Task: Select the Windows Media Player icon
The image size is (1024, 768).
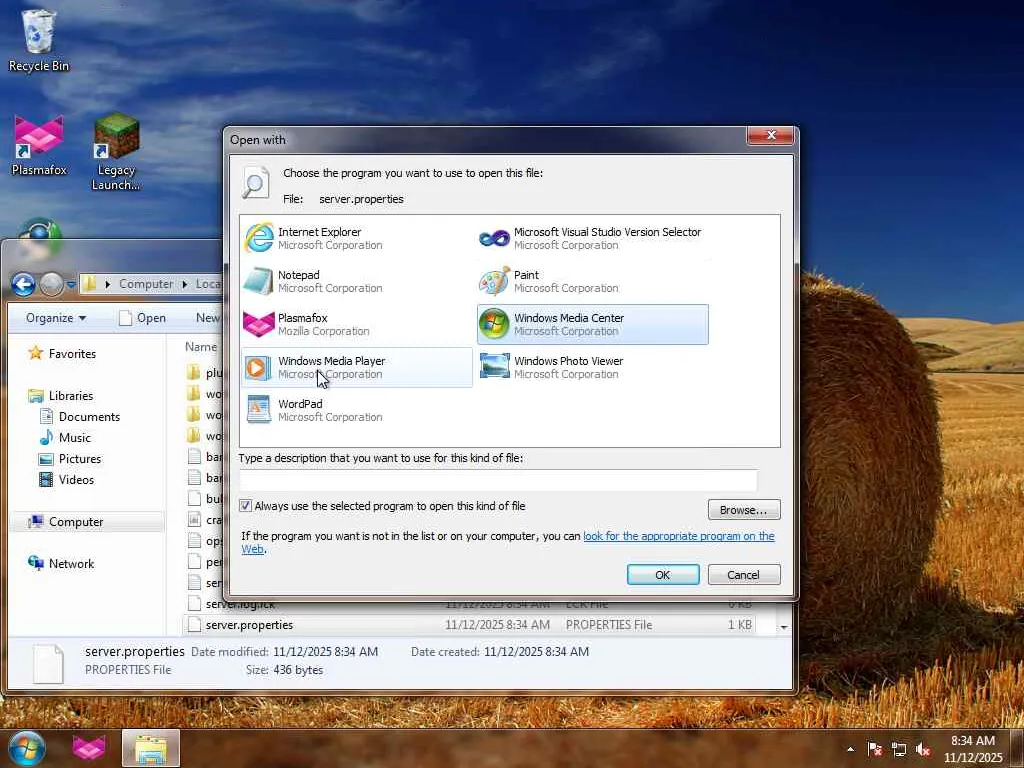Action: click(x=259, y=368)
